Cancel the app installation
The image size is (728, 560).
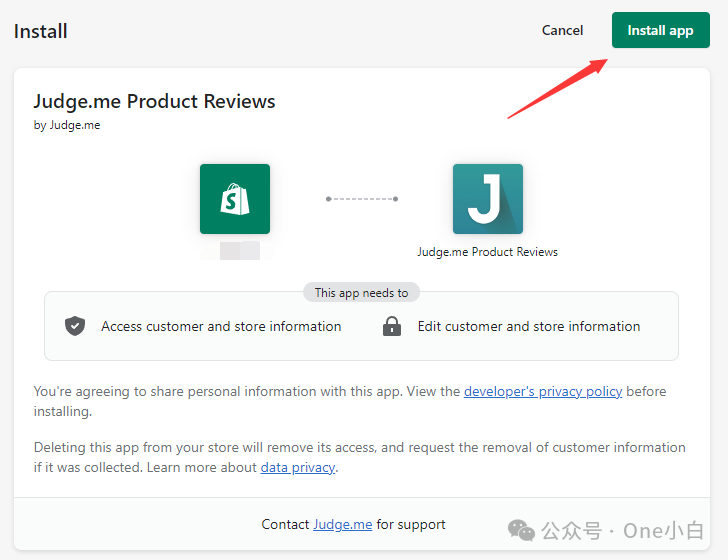(562, 30)
